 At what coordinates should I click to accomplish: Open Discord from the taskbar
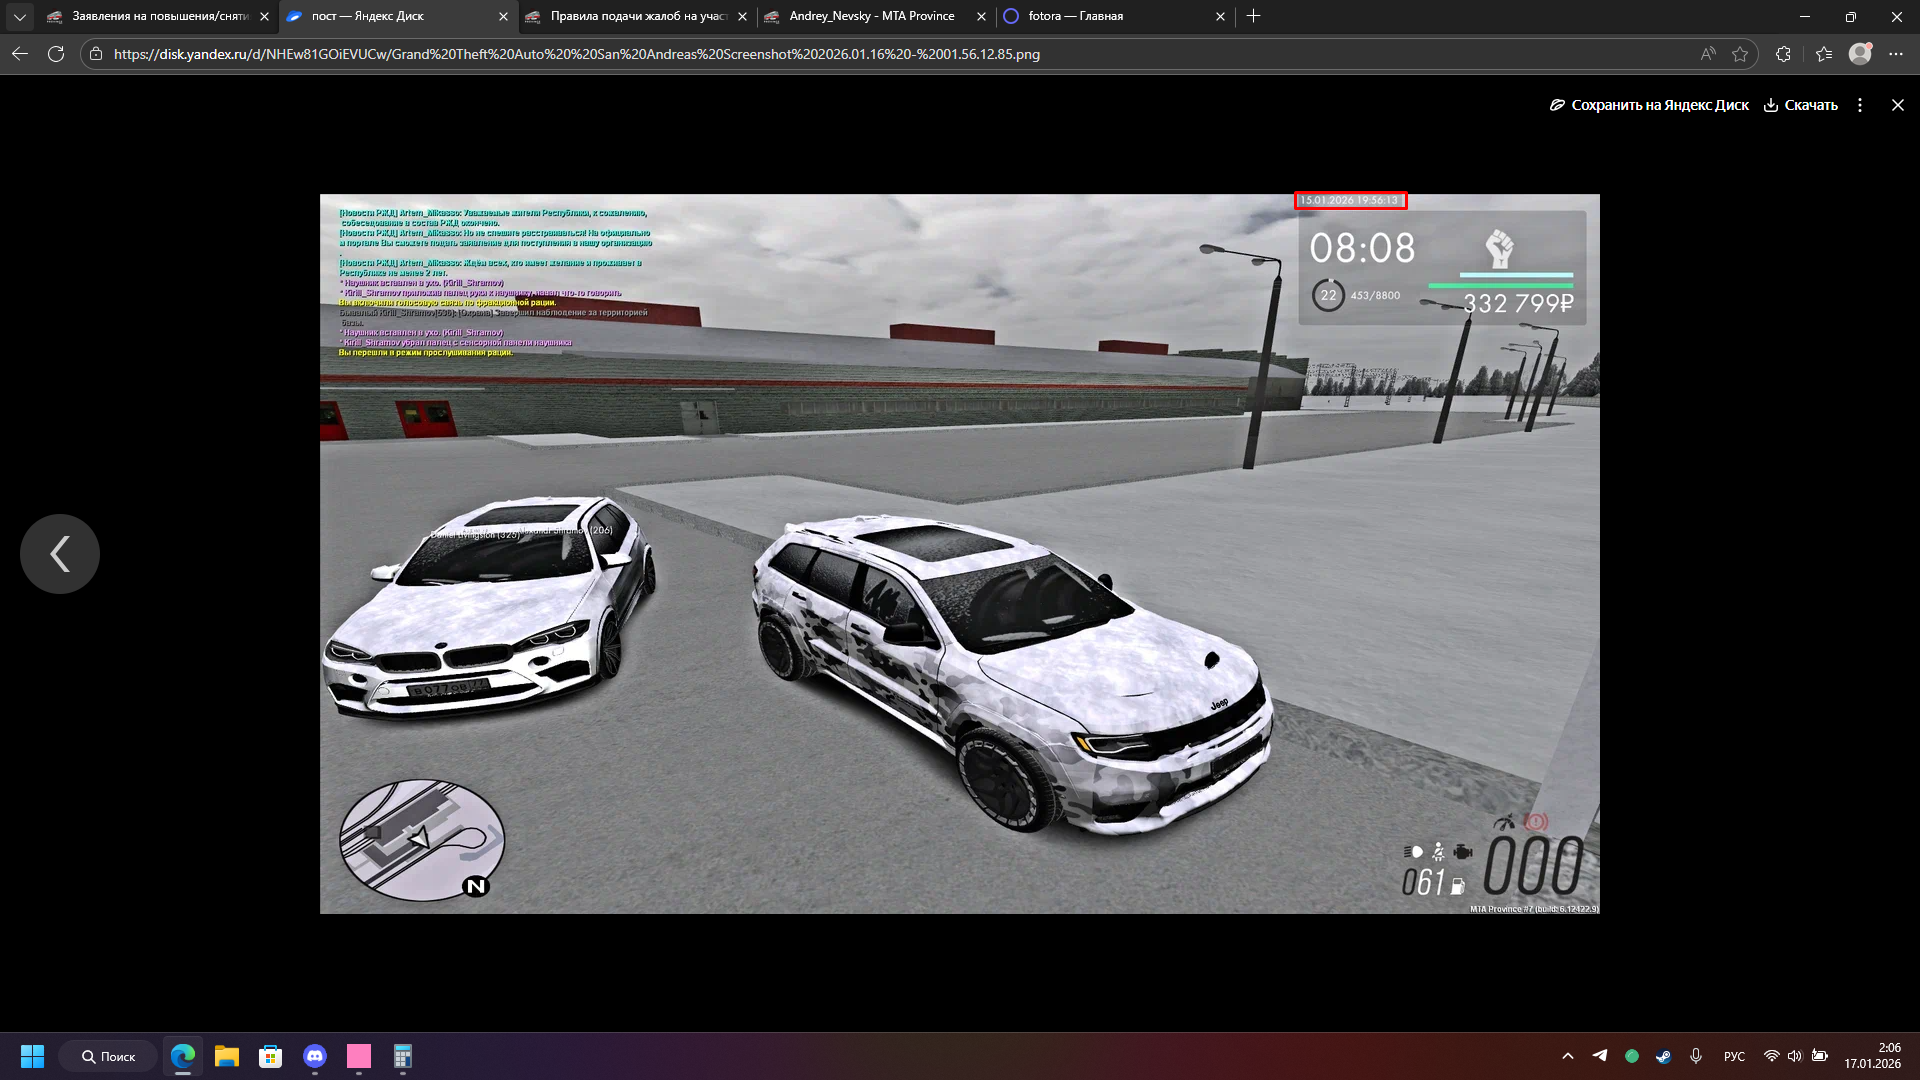[315, 1056]
